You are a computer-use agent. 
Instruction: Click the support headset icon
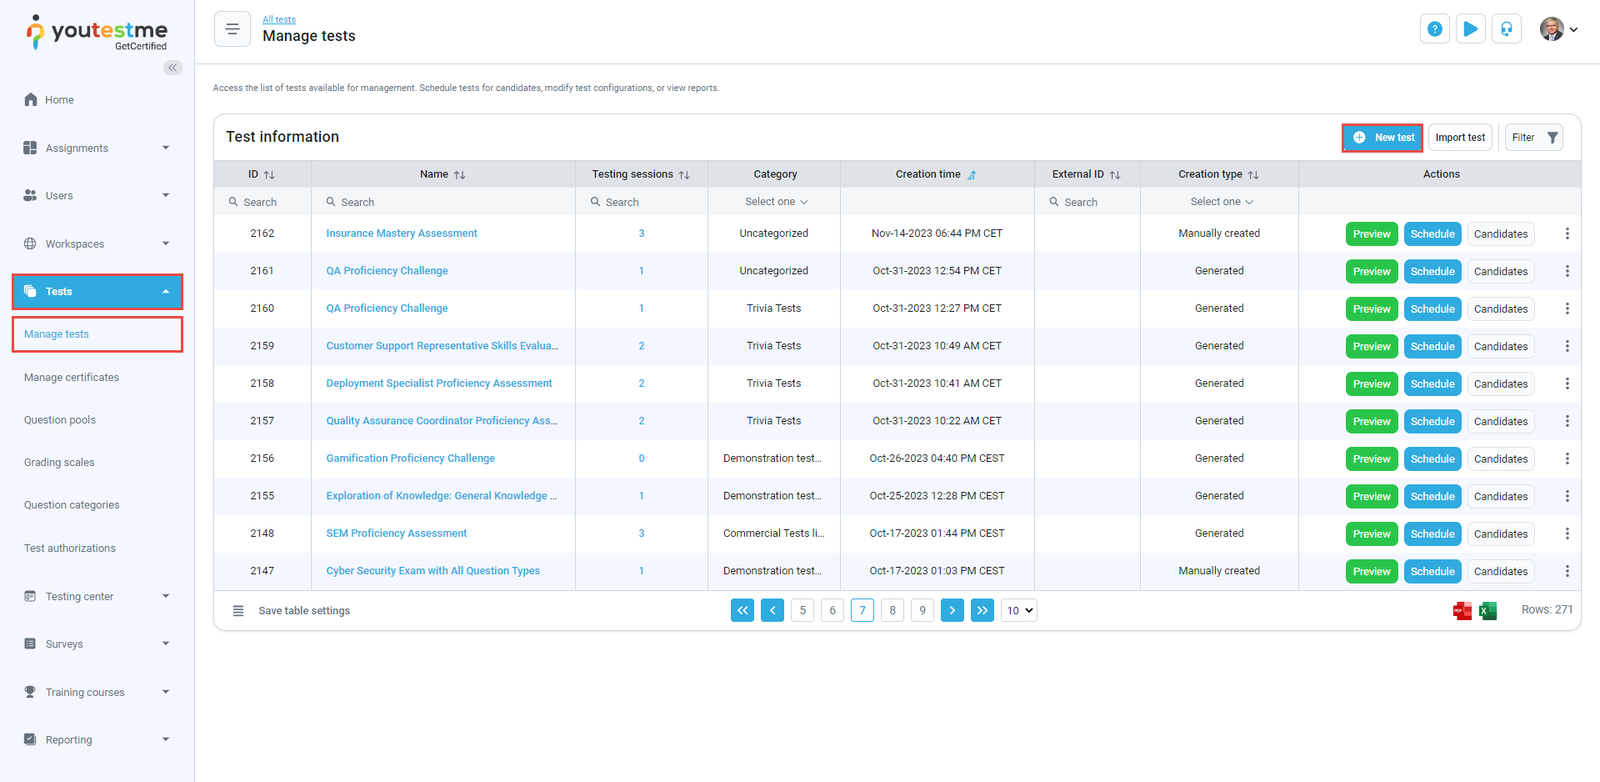pyautogui.click(x=1506, y=29)
